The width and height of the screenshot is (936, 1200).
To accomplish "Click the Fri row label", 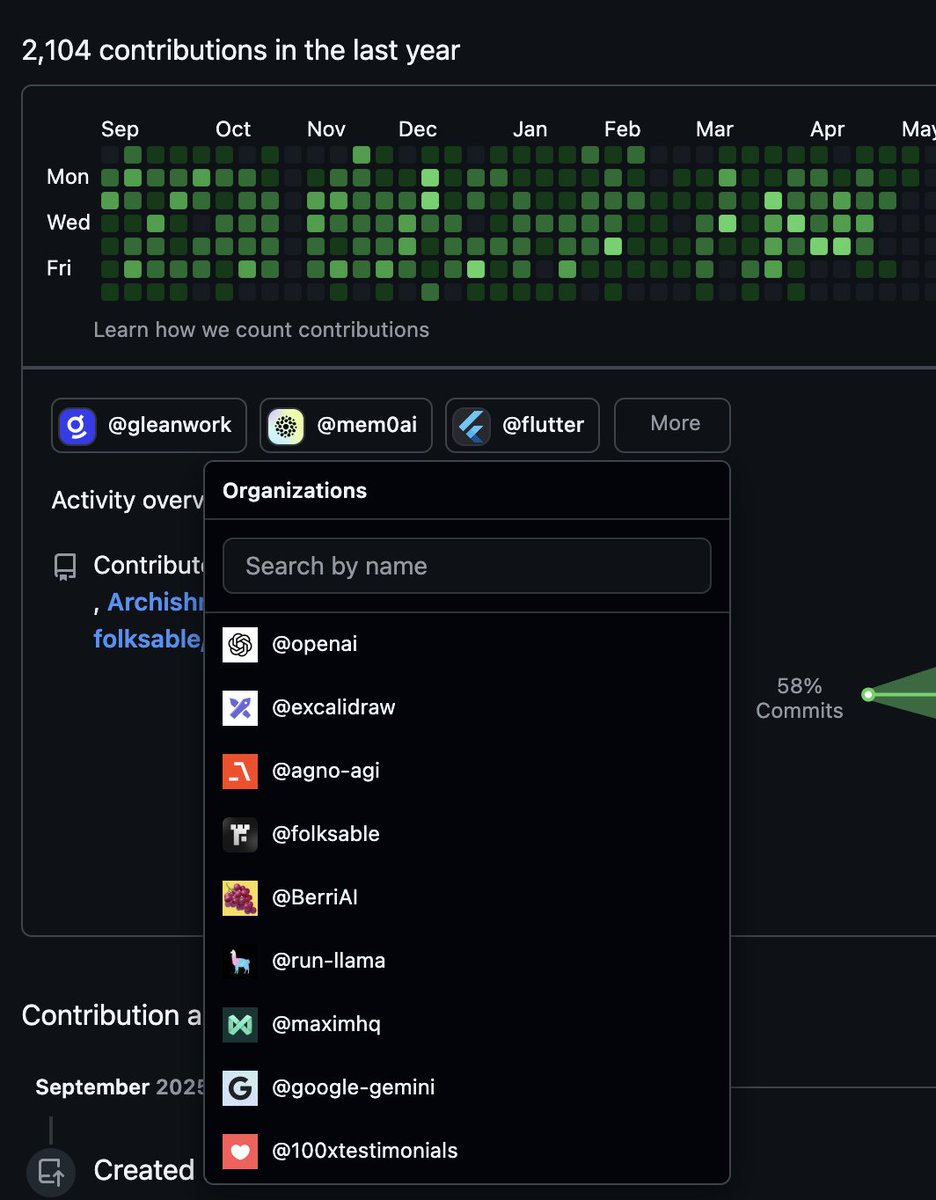I will point(59,268).
